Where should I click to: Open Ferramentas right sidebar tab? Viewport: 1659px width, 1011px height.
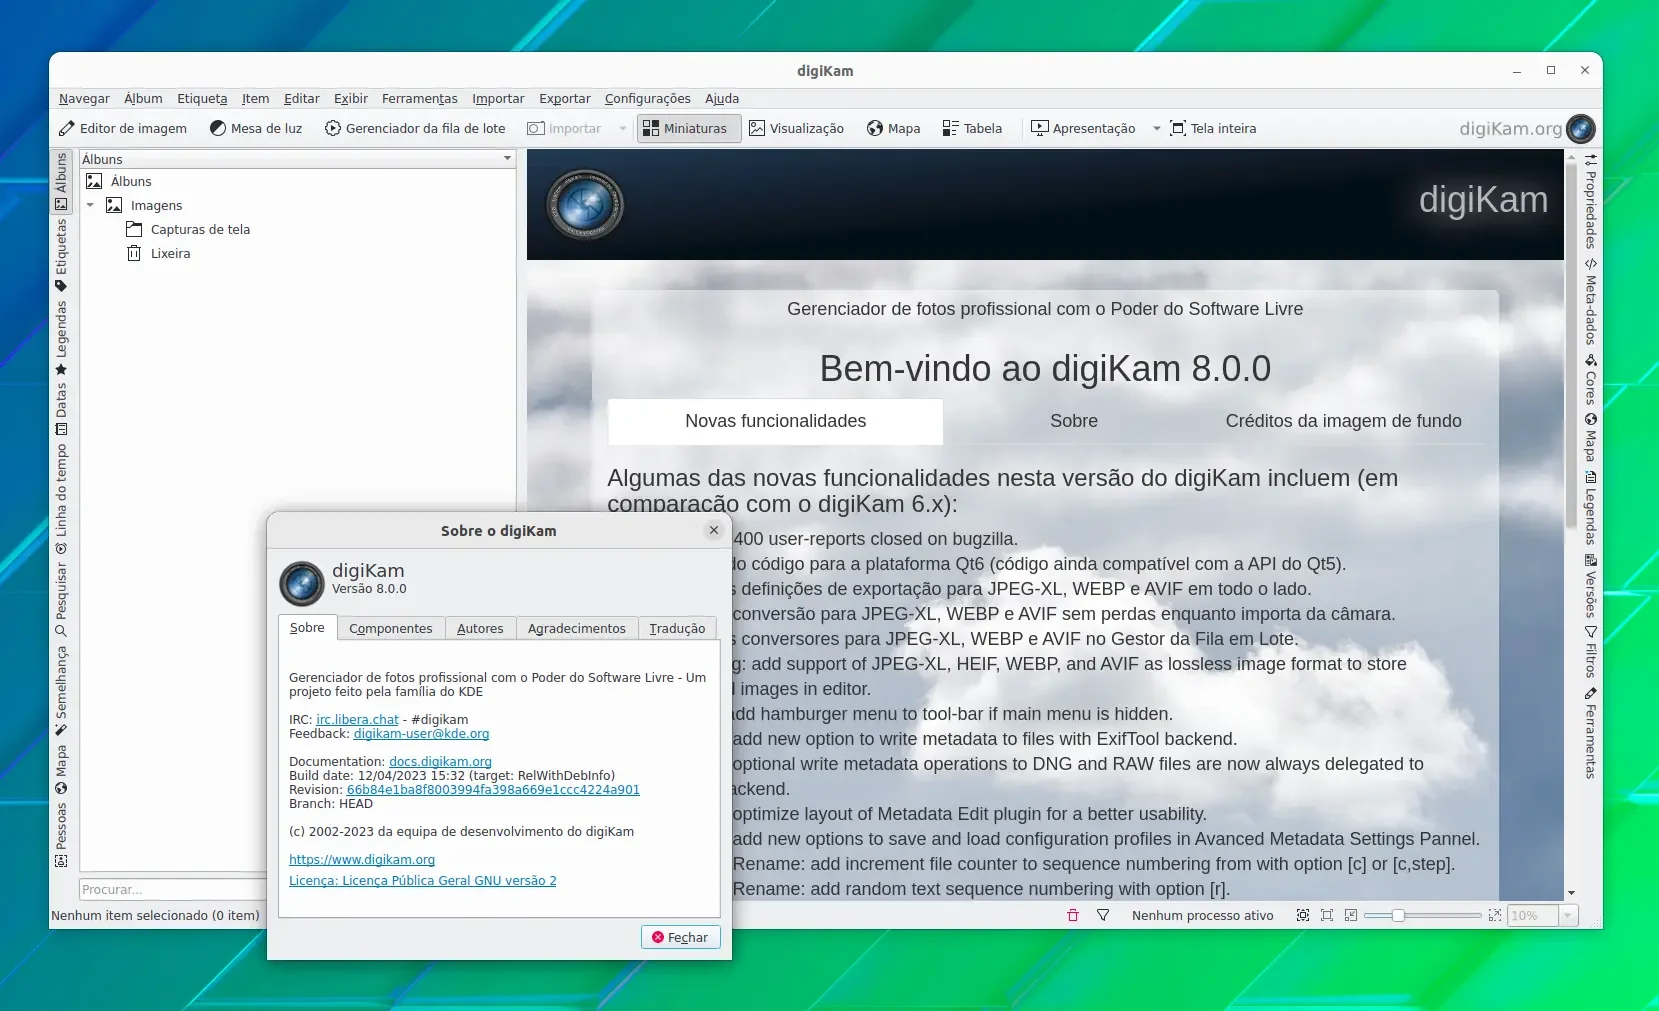pos(1590,733)
